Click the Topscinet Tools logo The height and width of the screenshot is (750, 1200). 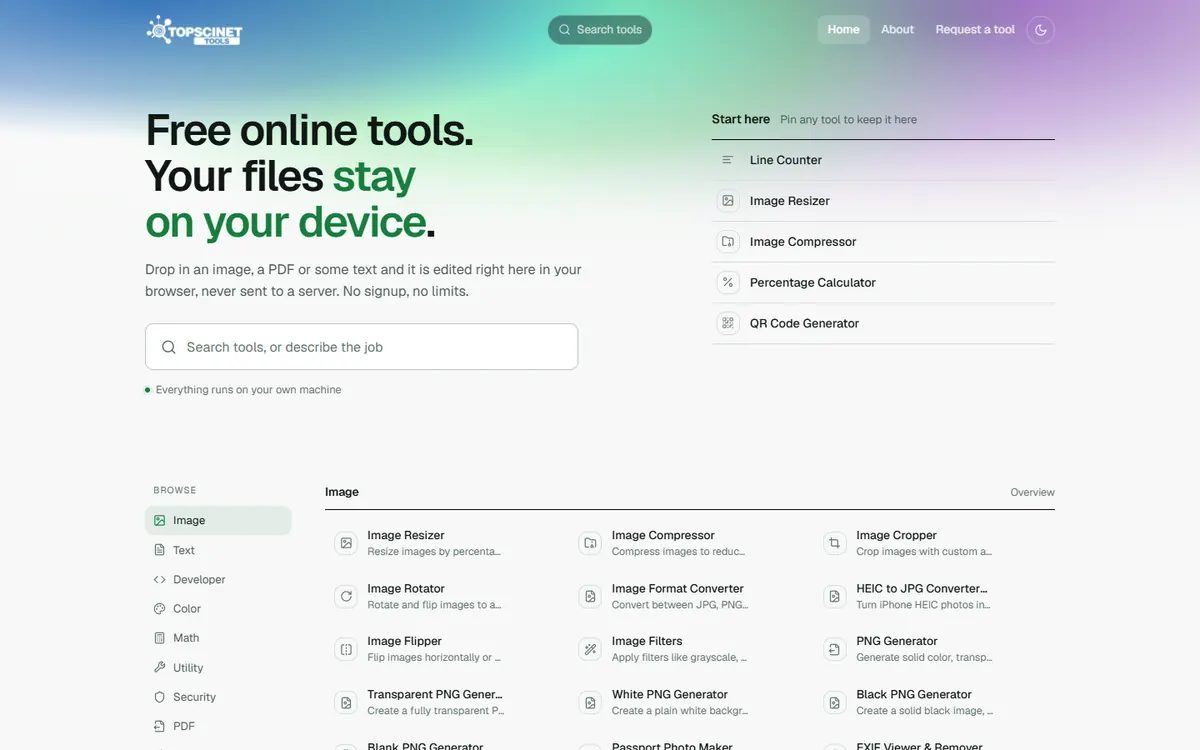pyautogui.click(x=194, y=30)
